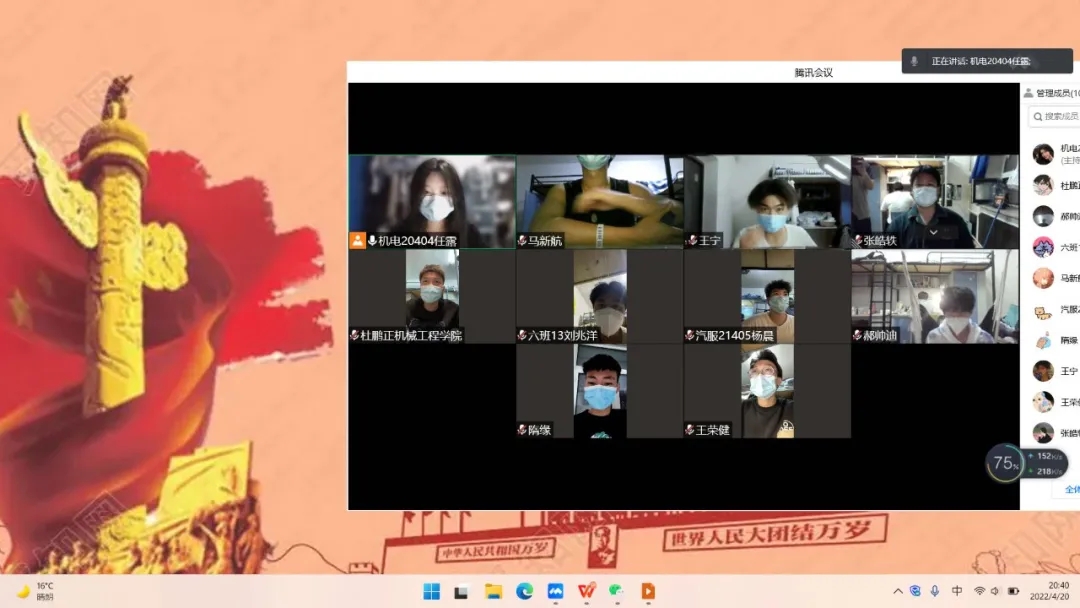This screenshot has height=608, width=1080.
Task: Open Microsoft Edge from the taskbar
Action: pos(524,591)
